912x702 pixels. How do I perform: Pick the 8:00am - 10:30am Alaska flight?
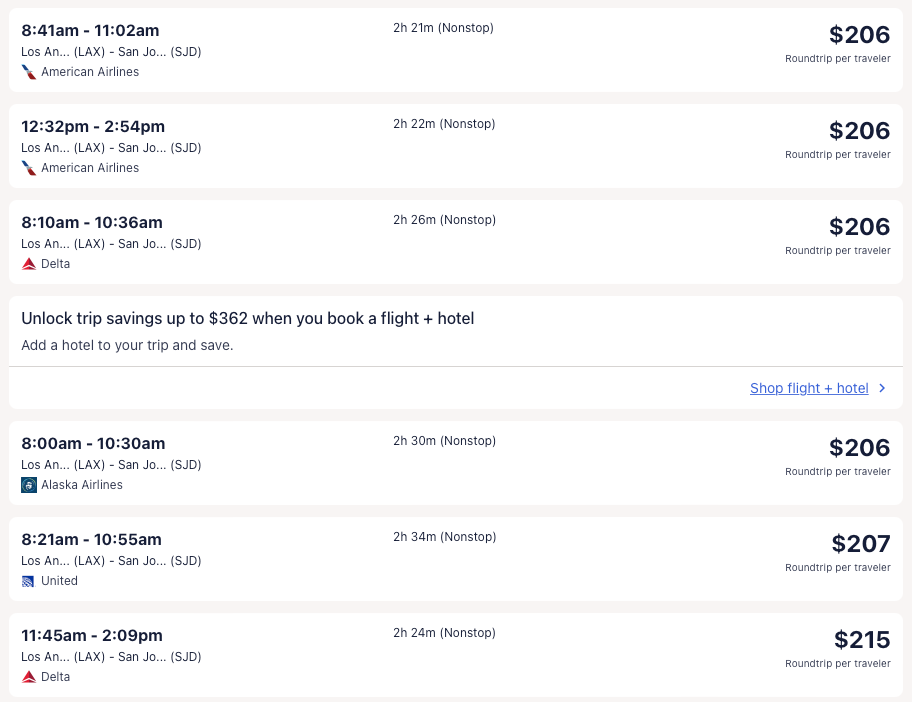[93, 444]
